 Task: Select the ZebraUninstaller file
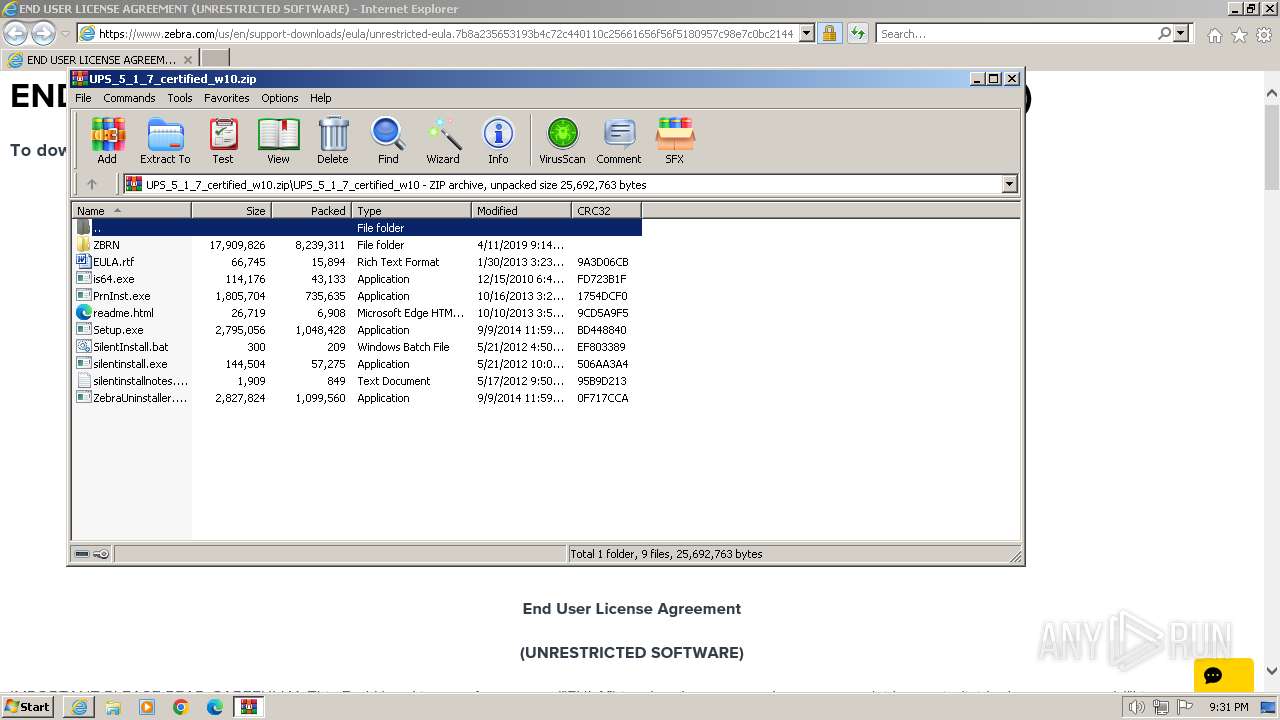click(357, 398)
